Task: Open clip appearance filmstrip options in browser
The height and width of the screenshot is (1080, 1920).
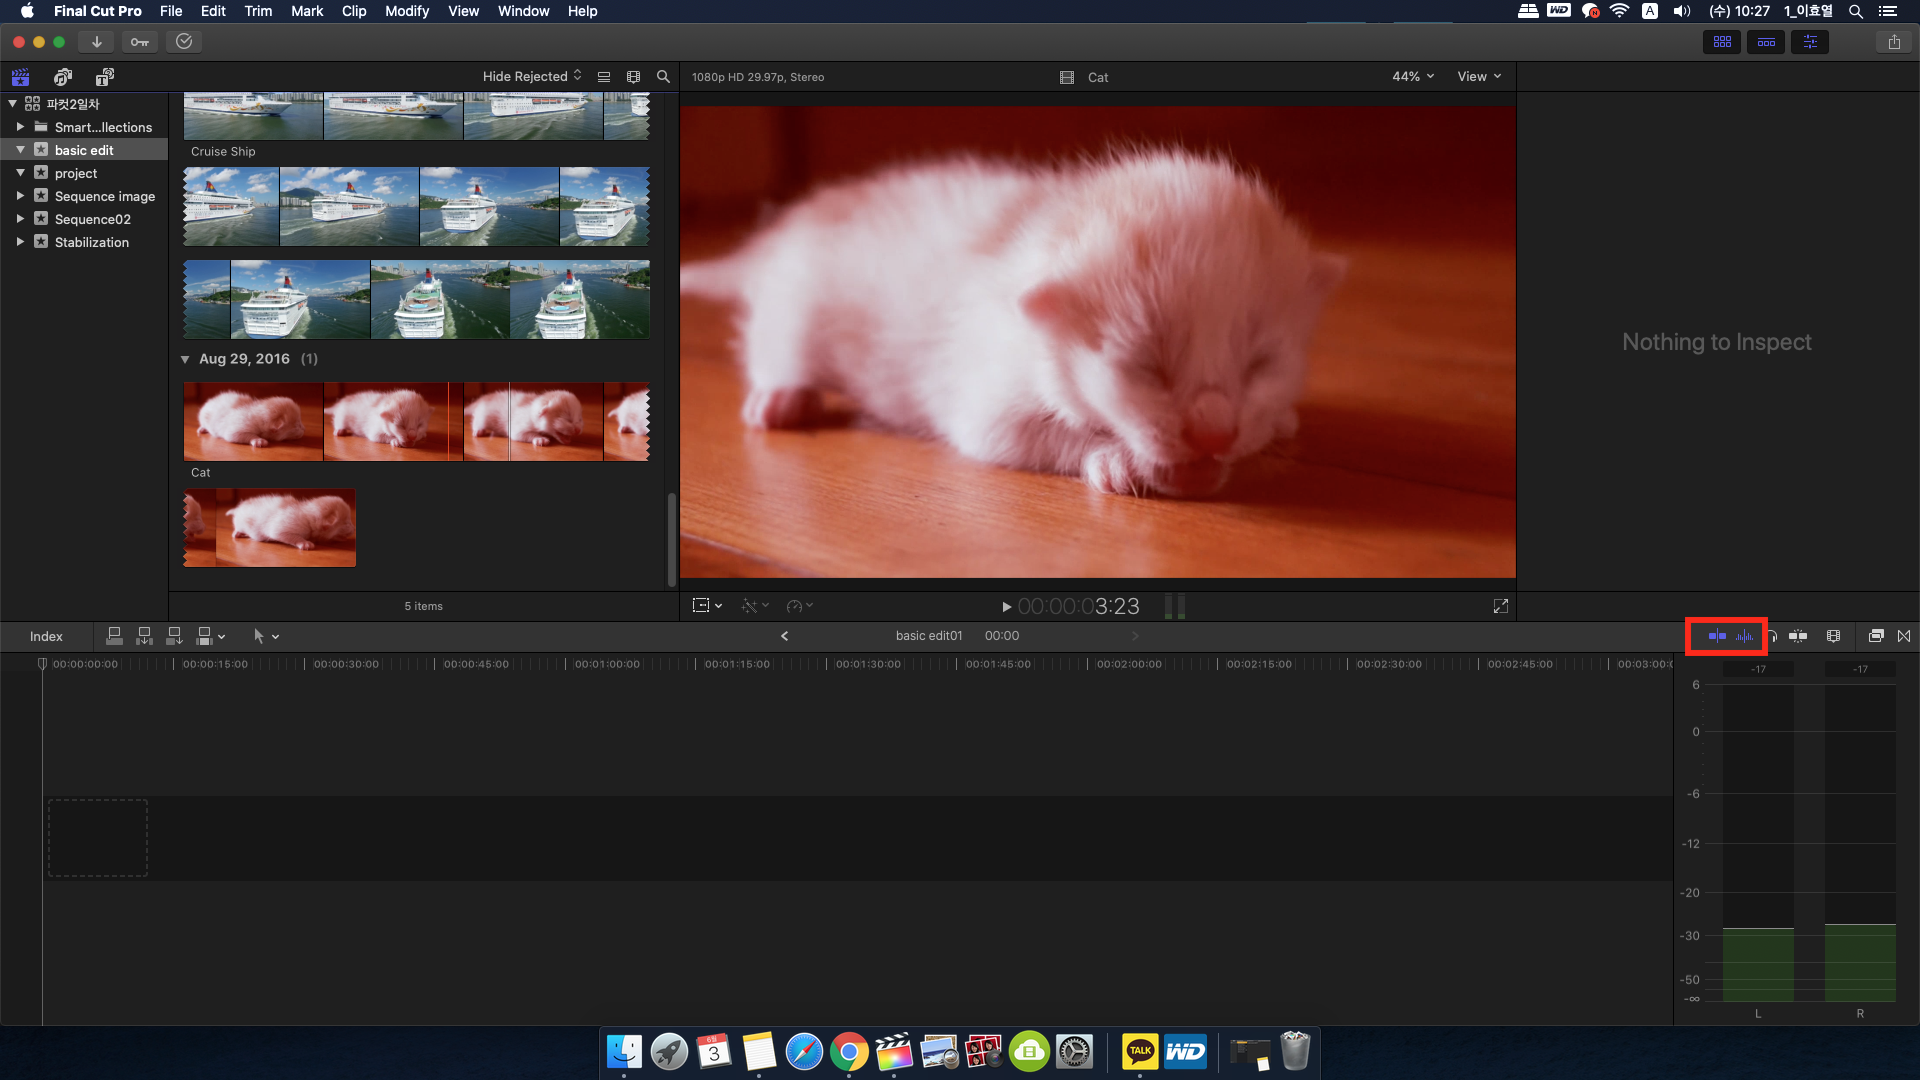Action: coord(633,77)
